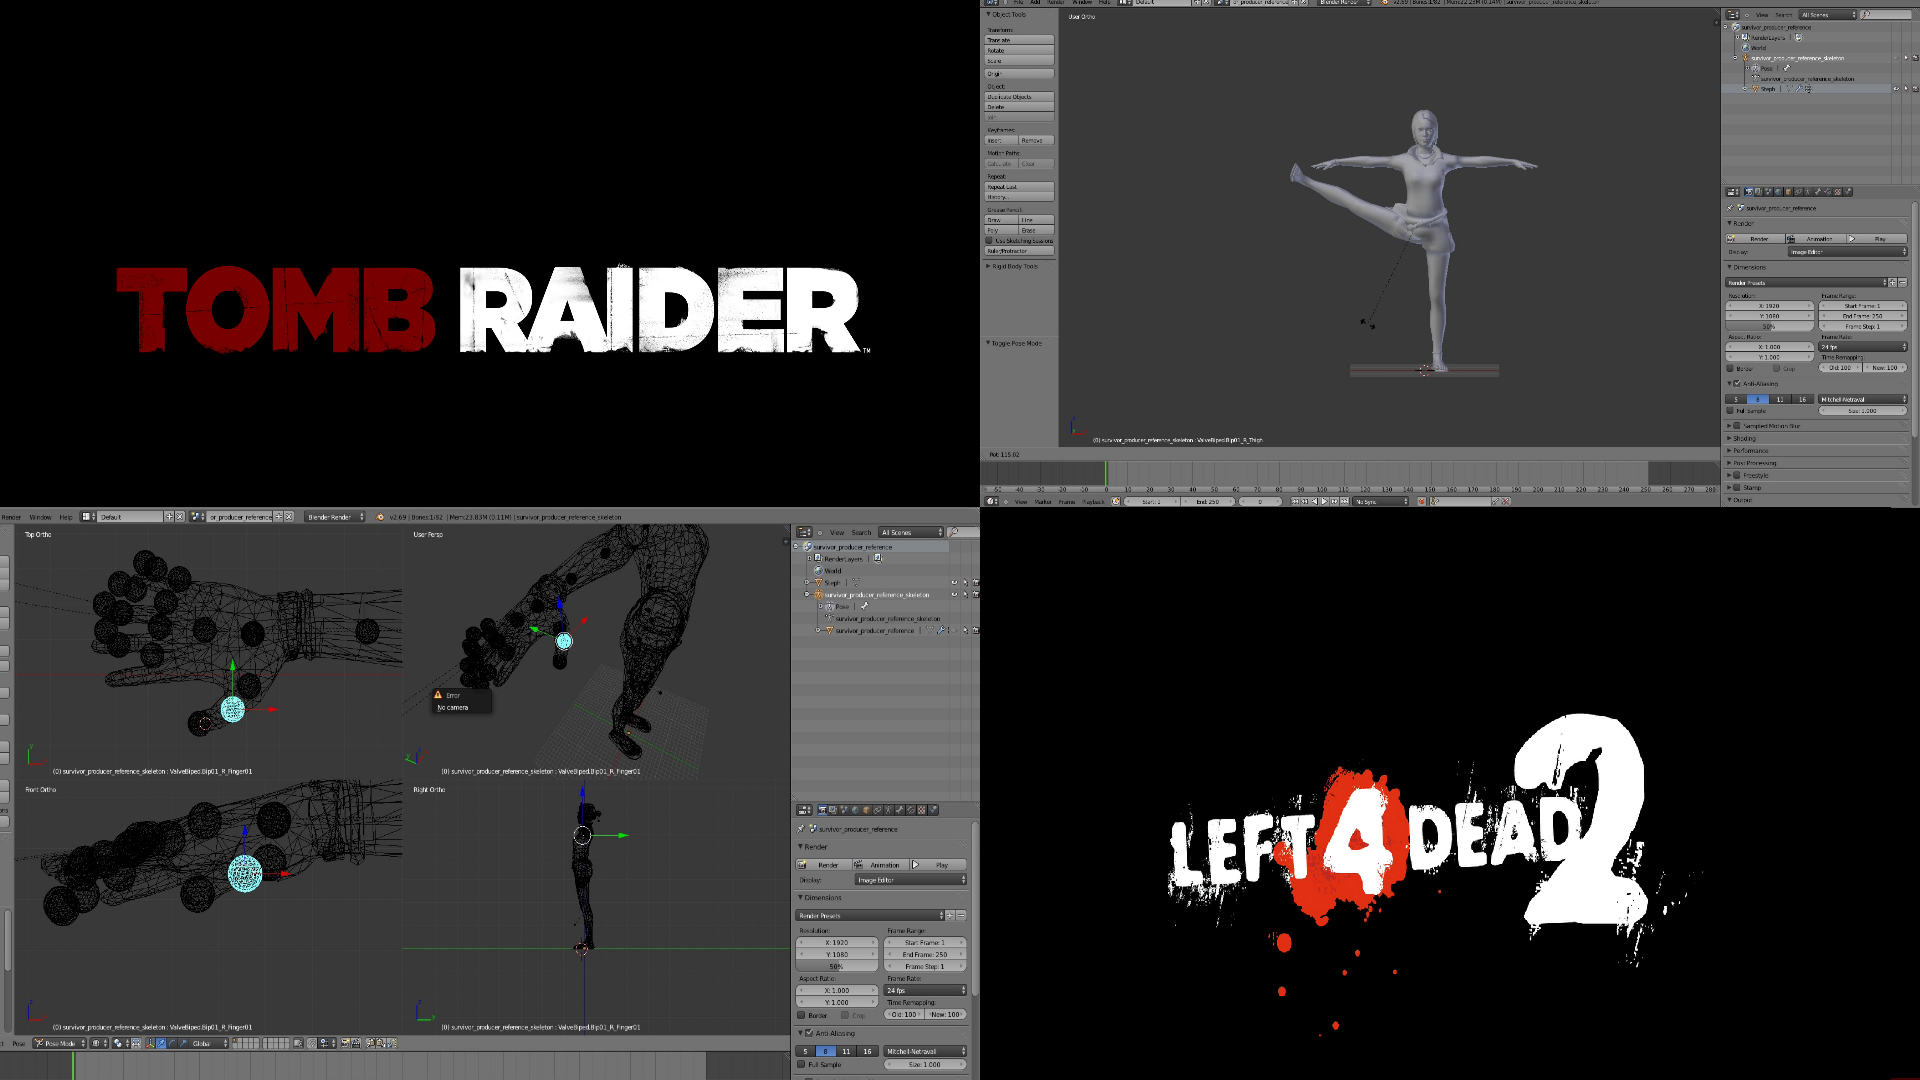1920x1080 pixels.
Task: Click the manipulator rotate icon in 3D header
Action: tap(172, 1043)
